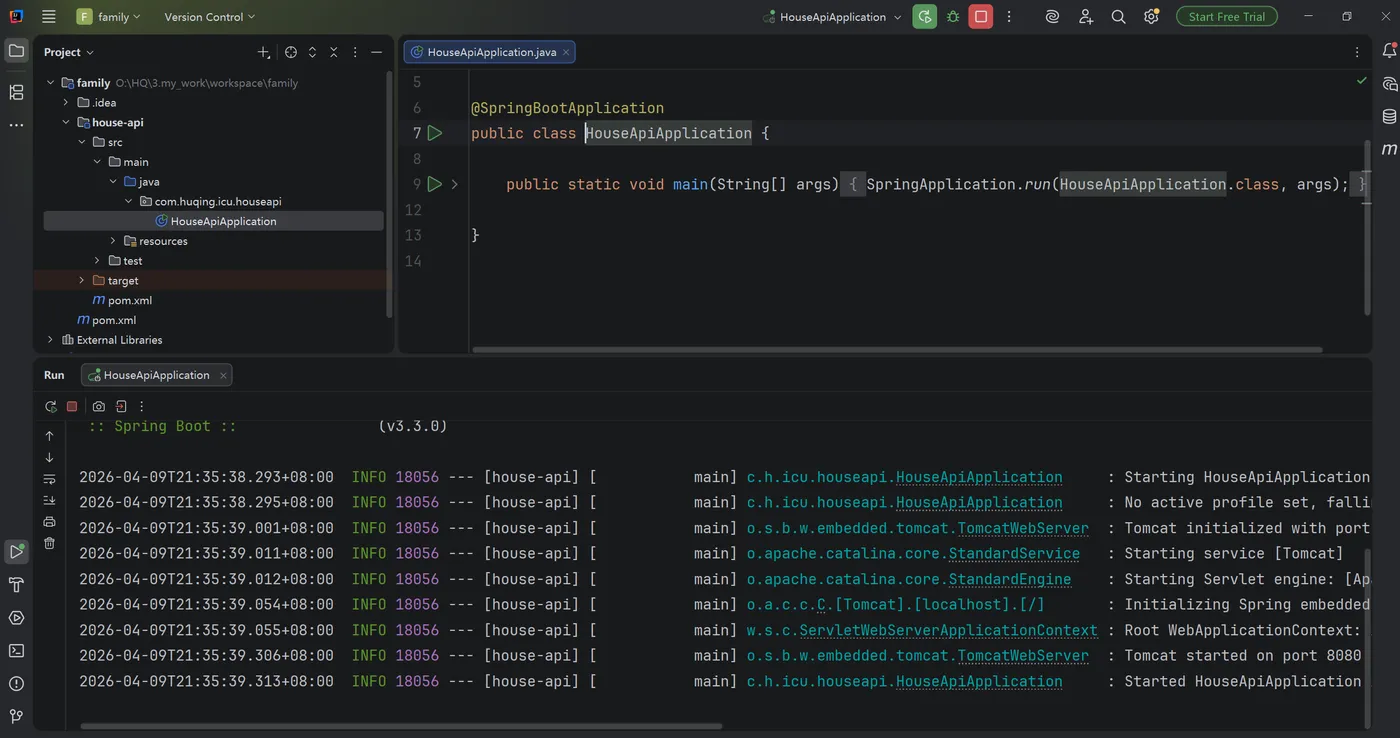
Task: Expand the target folder in project tree
Action: click(82, 281)
